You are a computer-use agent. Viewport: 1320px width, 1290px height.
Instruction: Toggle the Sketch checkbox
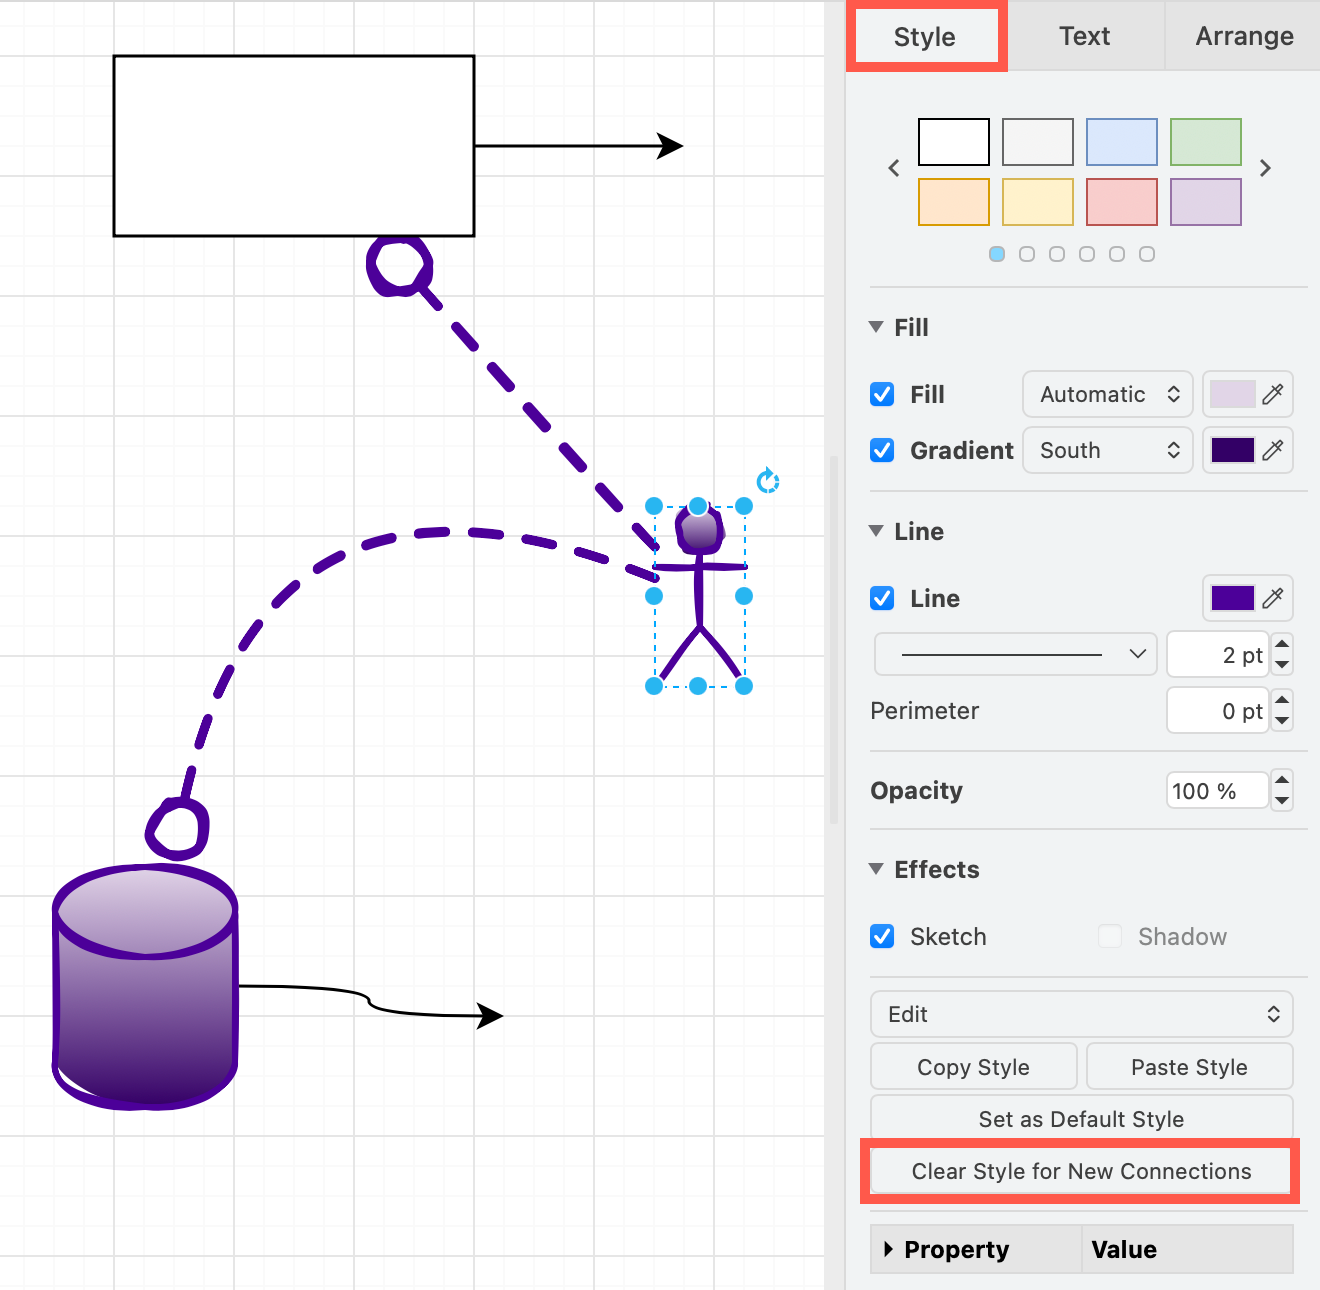(x=882, y=936)
